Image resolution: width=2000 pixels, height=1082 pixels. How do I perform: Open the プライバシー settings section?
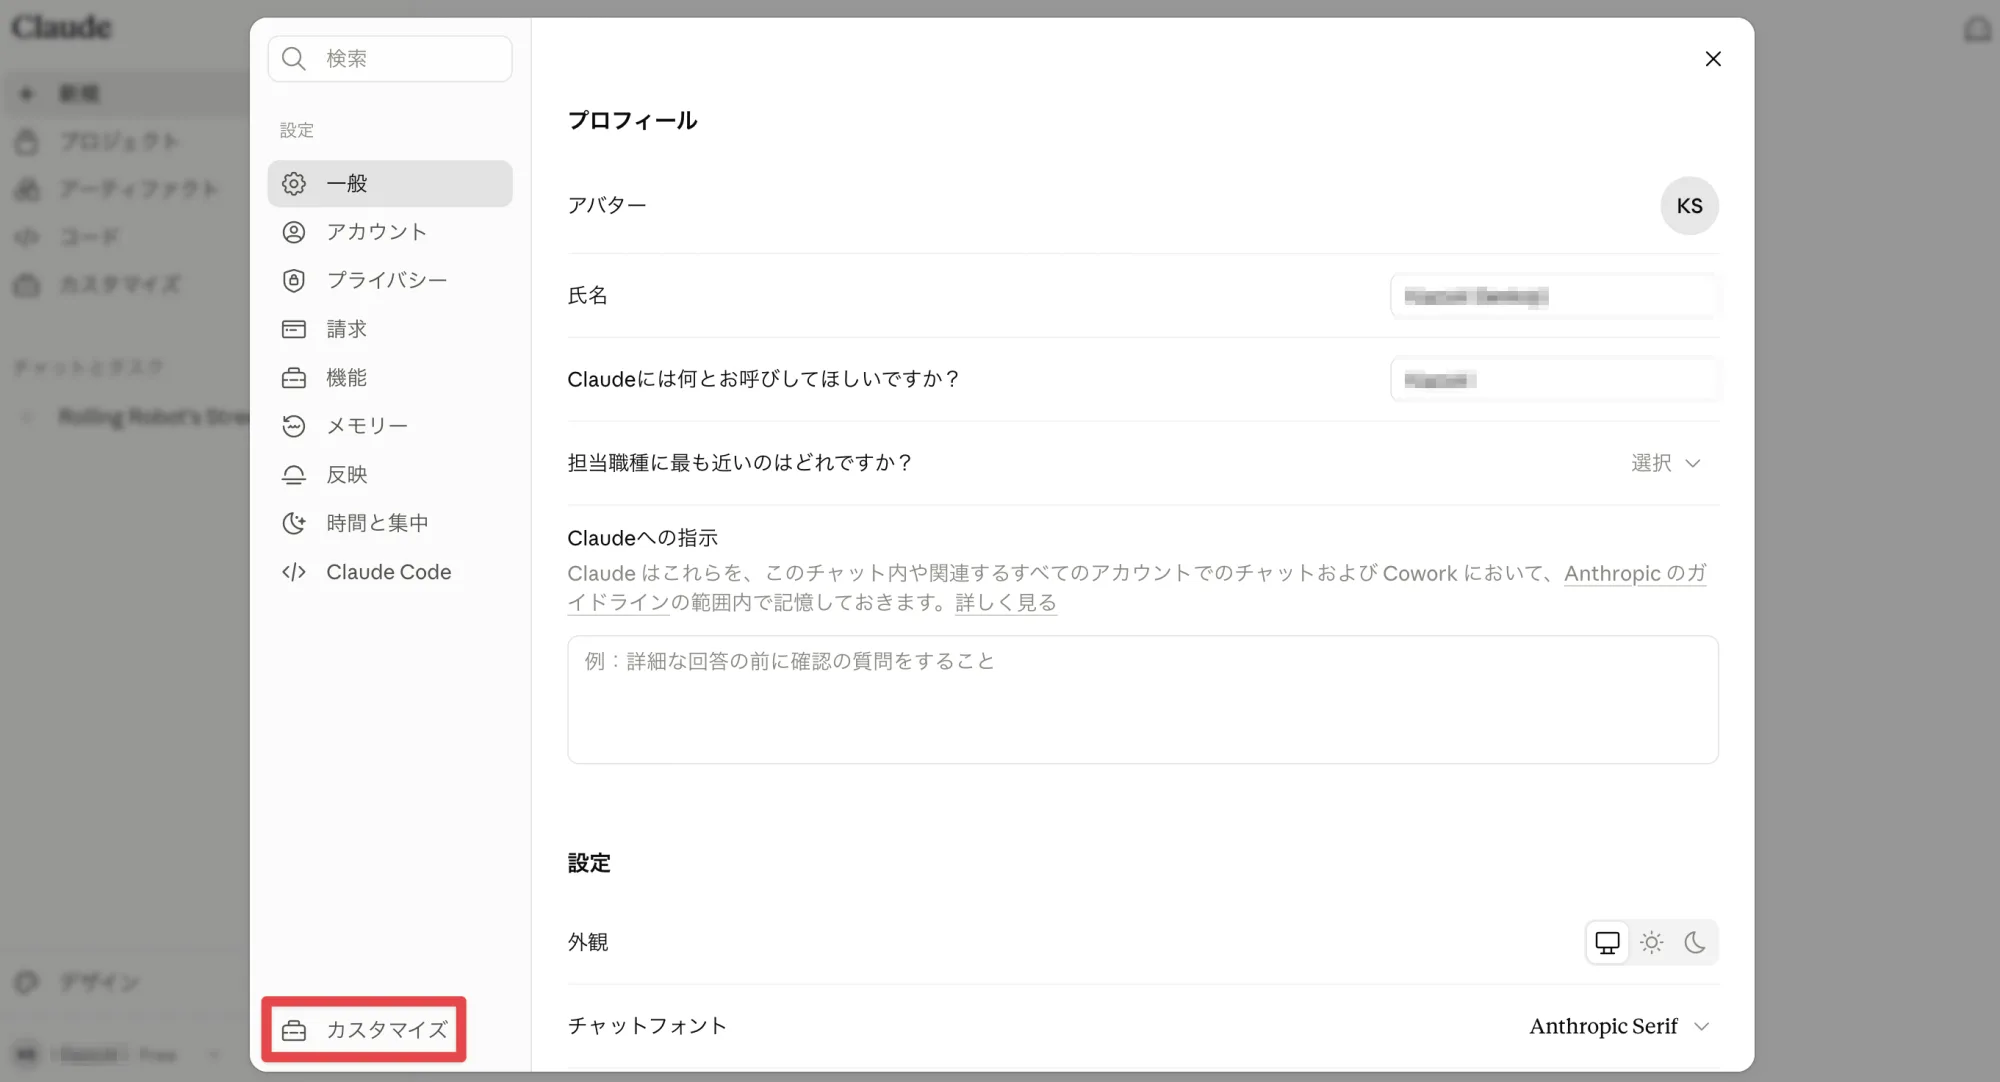click(390, 280)
